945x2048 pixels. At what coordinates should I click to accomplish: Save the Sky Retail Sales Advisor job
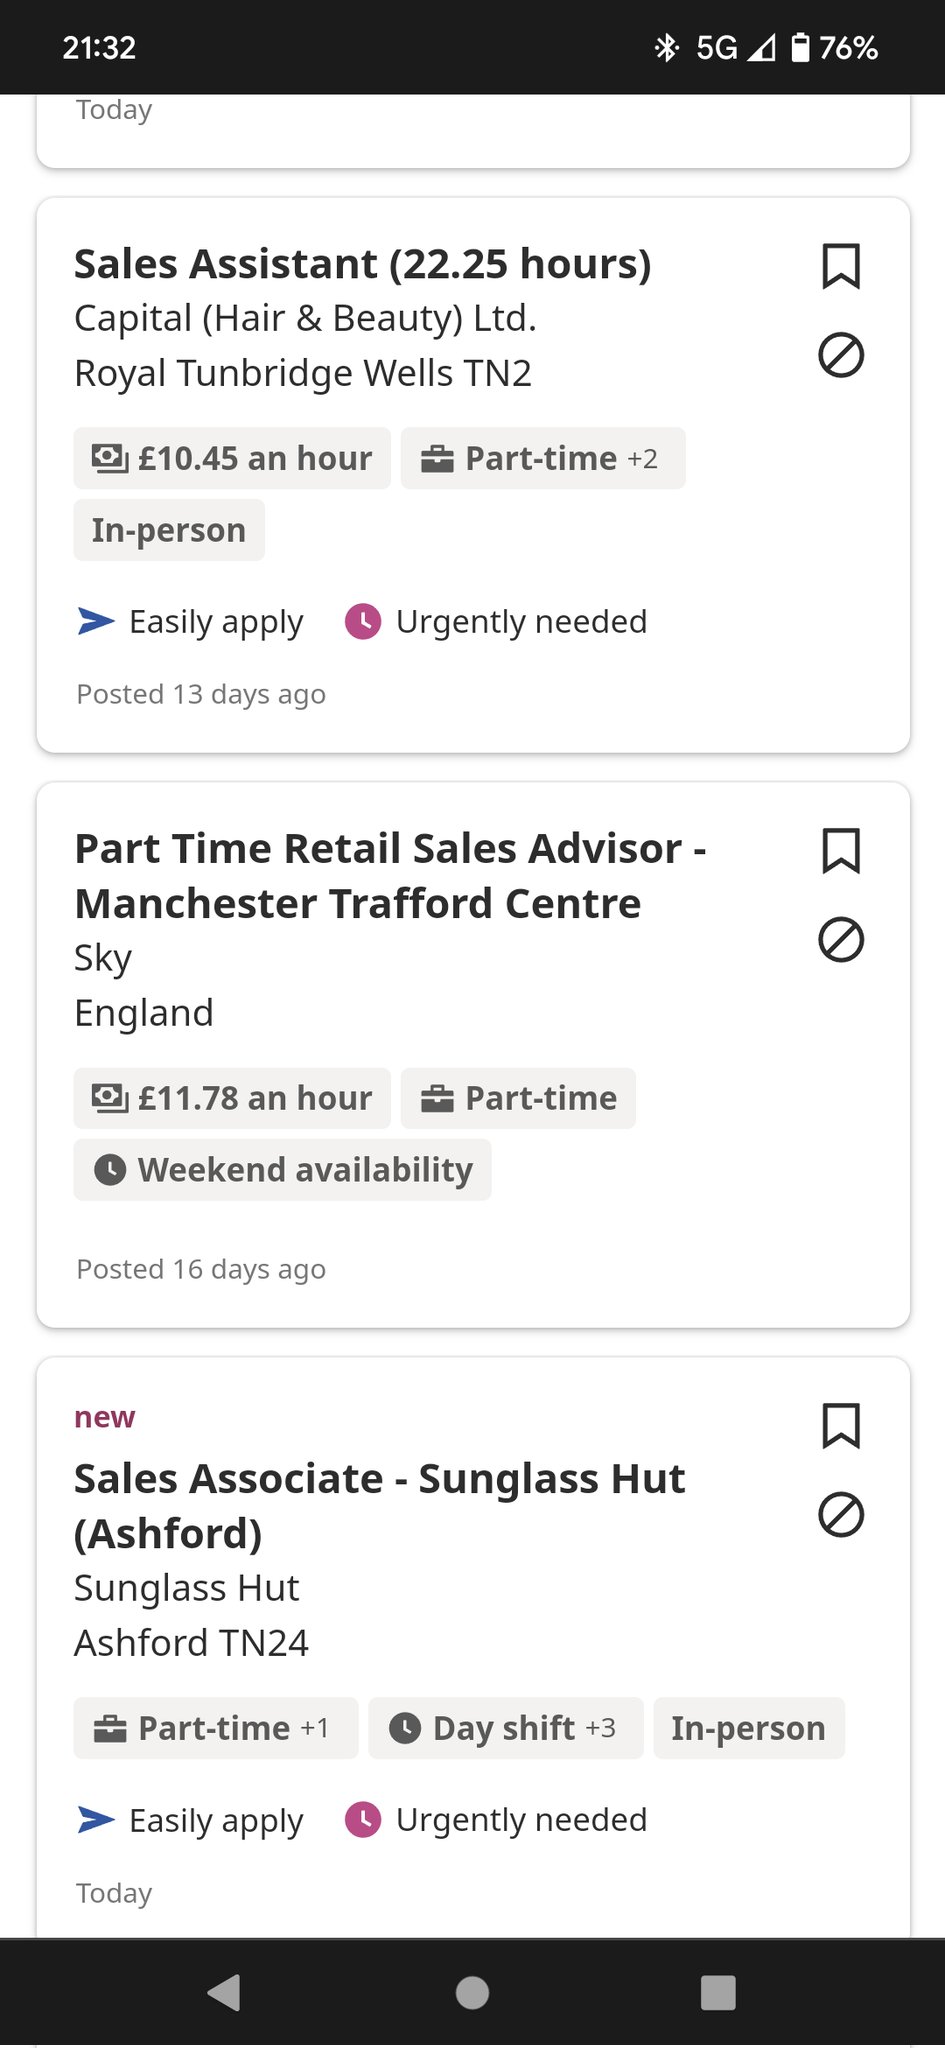[x=840, y=851]
